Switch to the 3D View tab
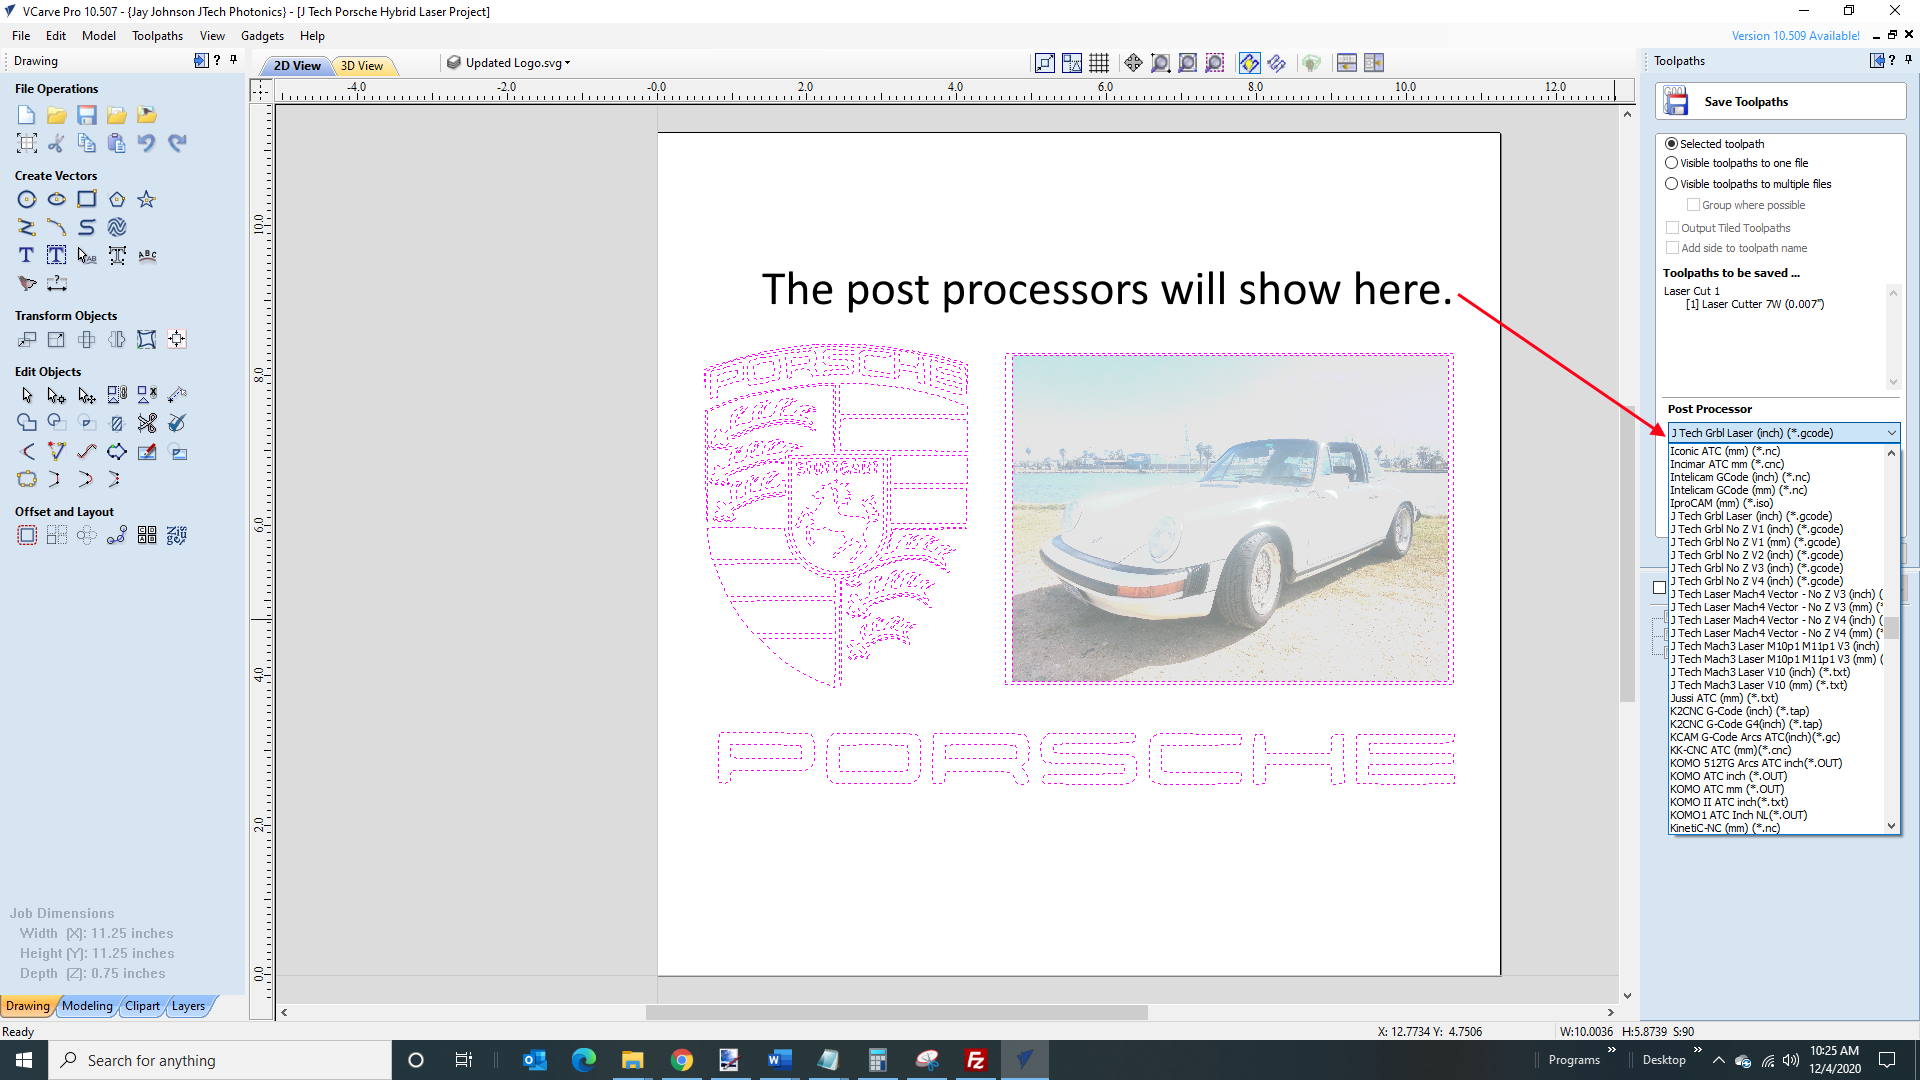Viewport: 1920px width, 1080px height. (x=361, y=66)
